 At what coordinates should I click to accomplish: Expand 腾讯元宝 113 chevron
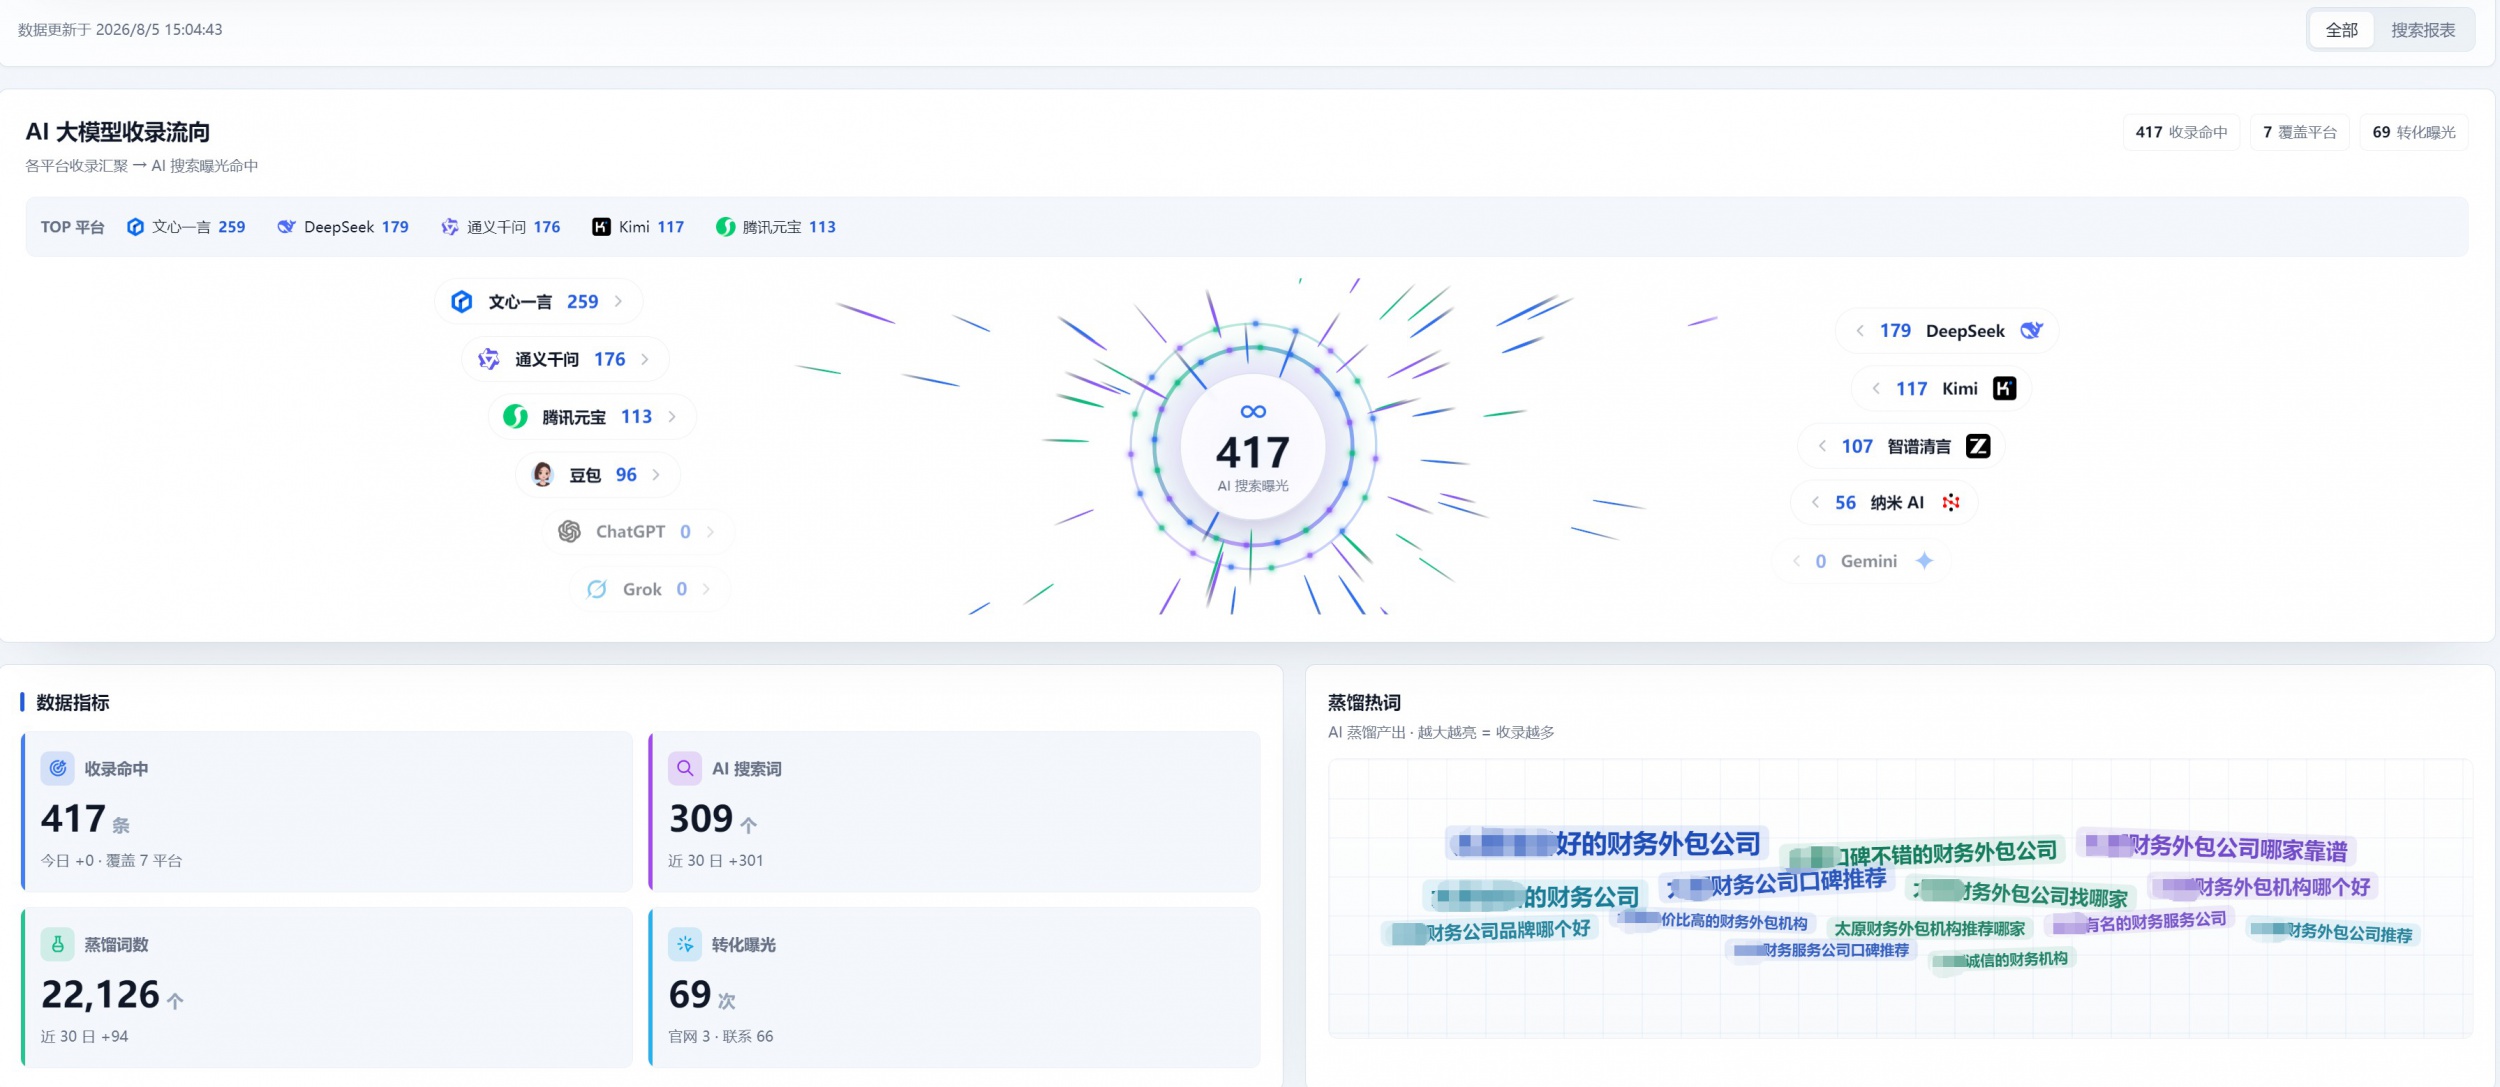pyautogui.click(x=672, y=417)
